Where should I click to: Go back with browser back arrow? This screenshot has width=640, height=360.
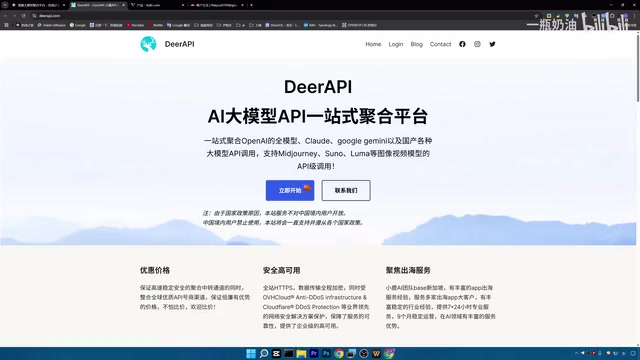(6, 16)
